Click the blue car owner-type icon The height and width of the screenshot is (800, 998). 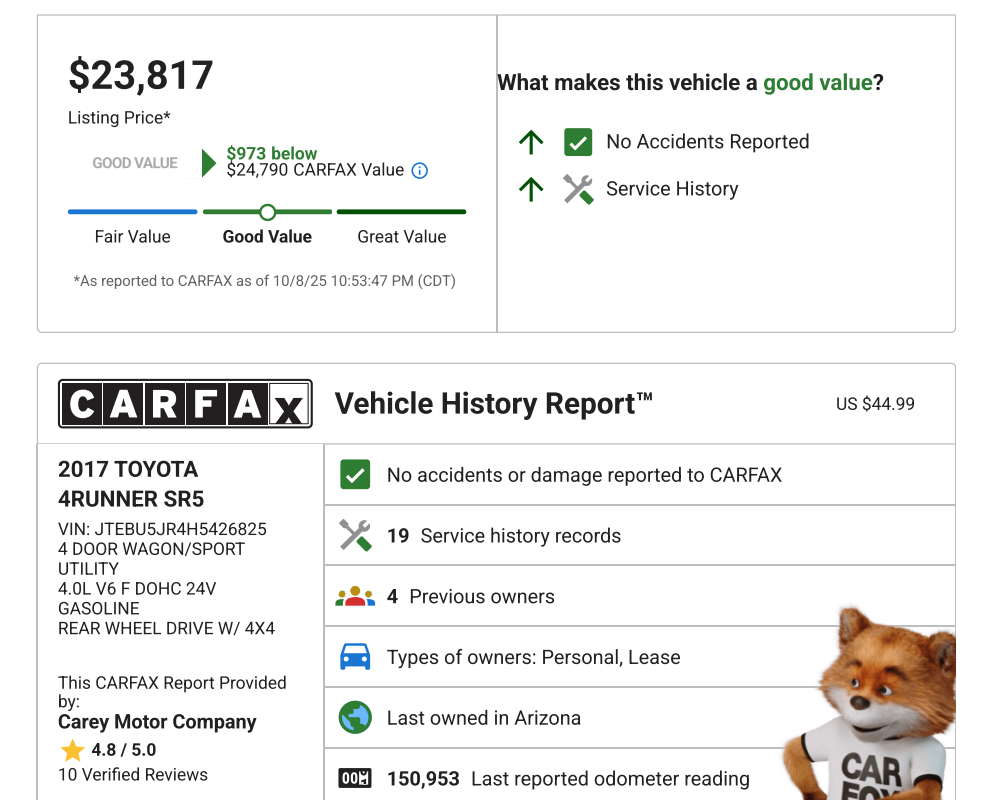tap(355, 657)
